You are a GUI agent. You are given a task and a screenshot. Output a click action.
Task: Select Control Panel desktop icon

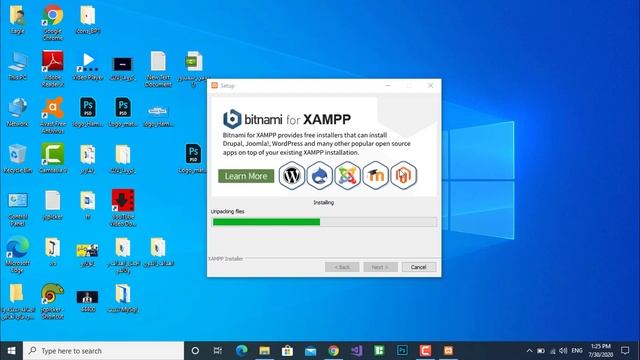click(18, 209)
